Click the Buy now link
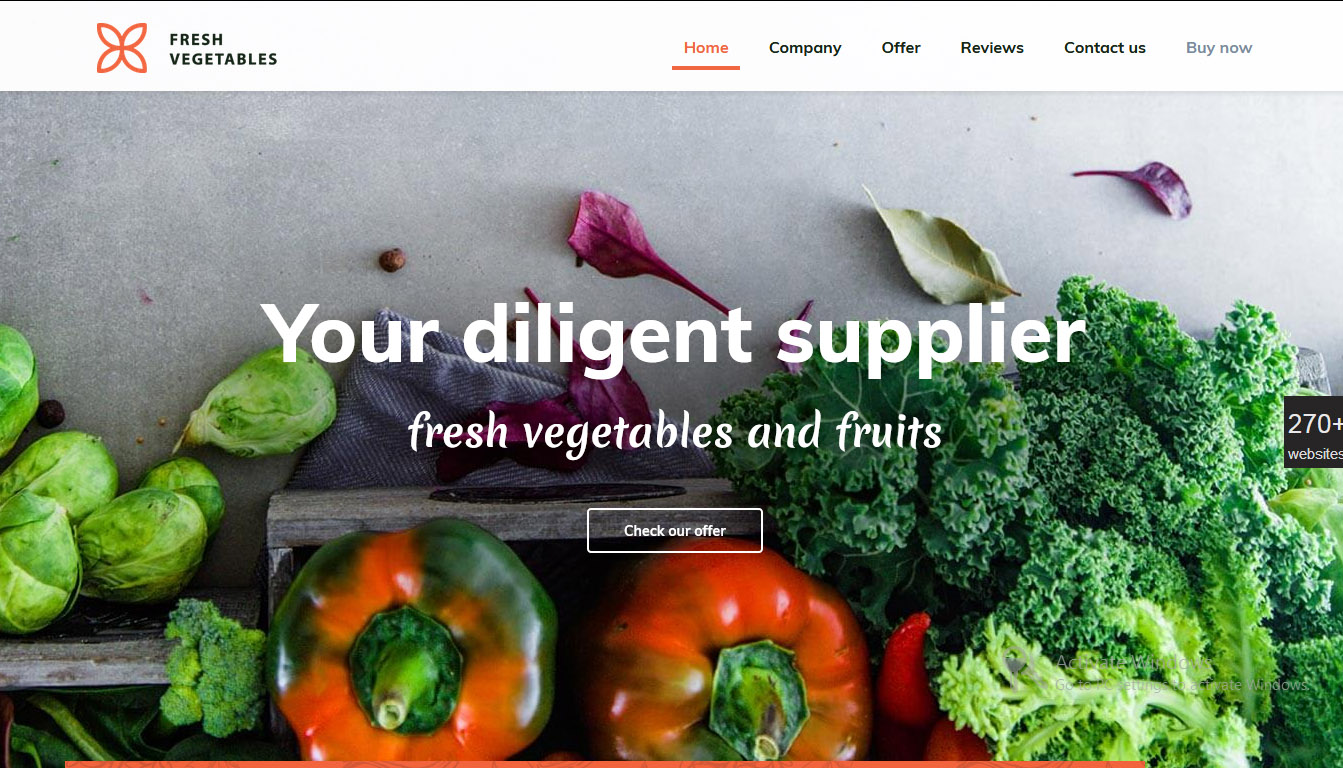1343x768 pixels. (1219, 48)
